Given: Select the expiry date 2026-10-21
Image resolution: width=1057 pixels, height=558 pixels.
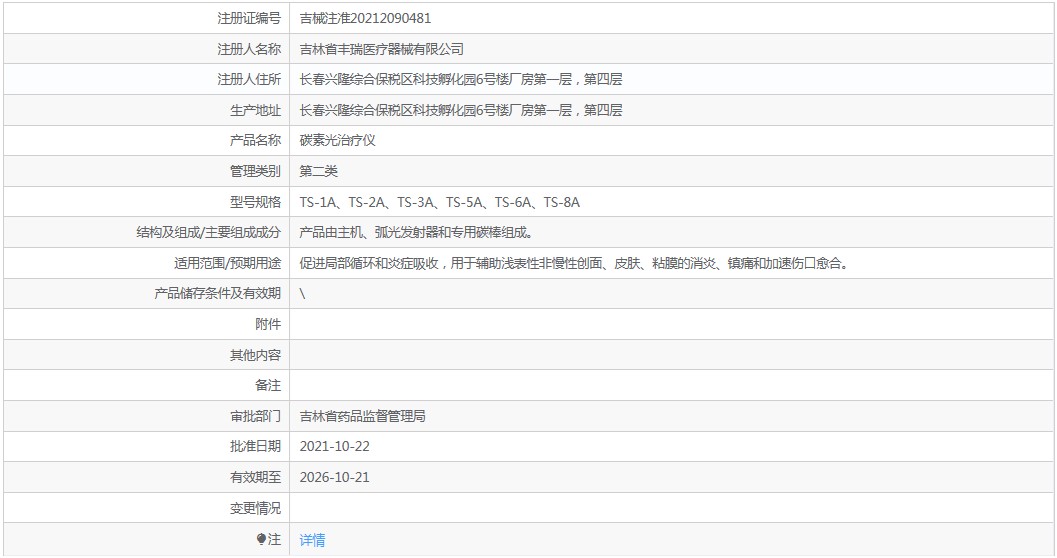Looking at the screenshot, I should pos(334,477).
